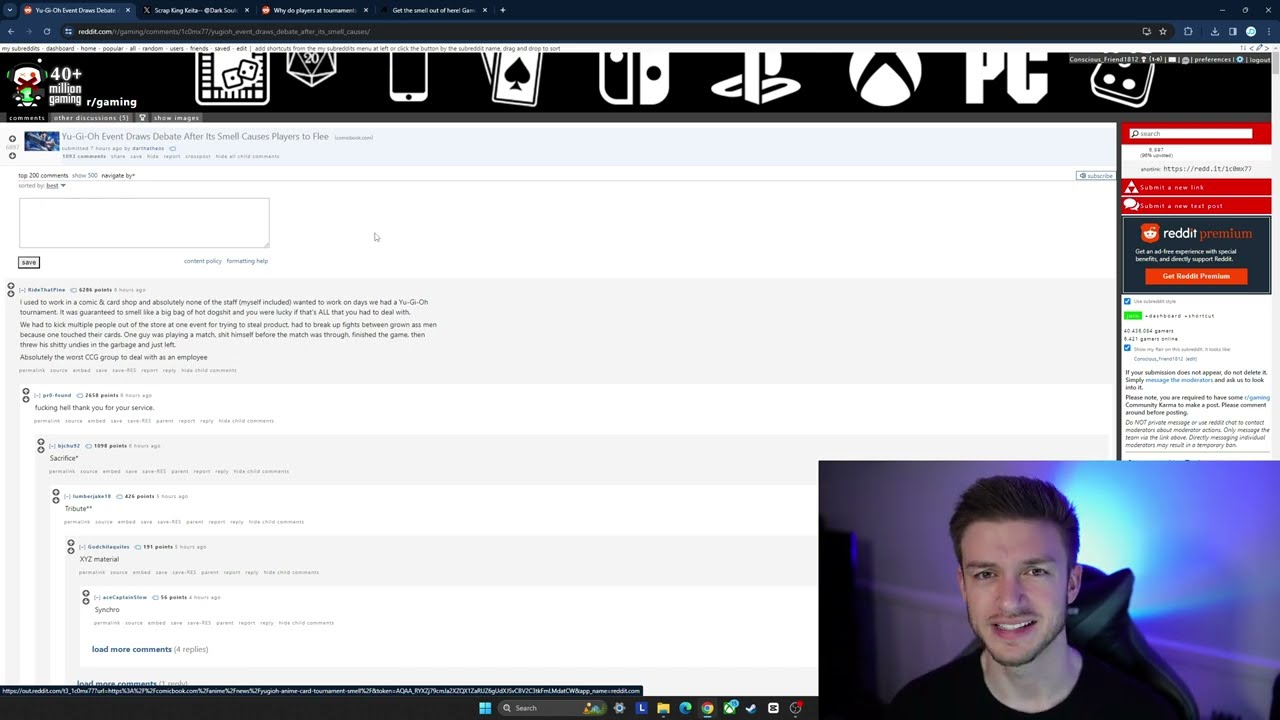Screen dimensions: 1280x720
Task: Open the Chrome downloads icon
Action: click(x=1214, y=31)
